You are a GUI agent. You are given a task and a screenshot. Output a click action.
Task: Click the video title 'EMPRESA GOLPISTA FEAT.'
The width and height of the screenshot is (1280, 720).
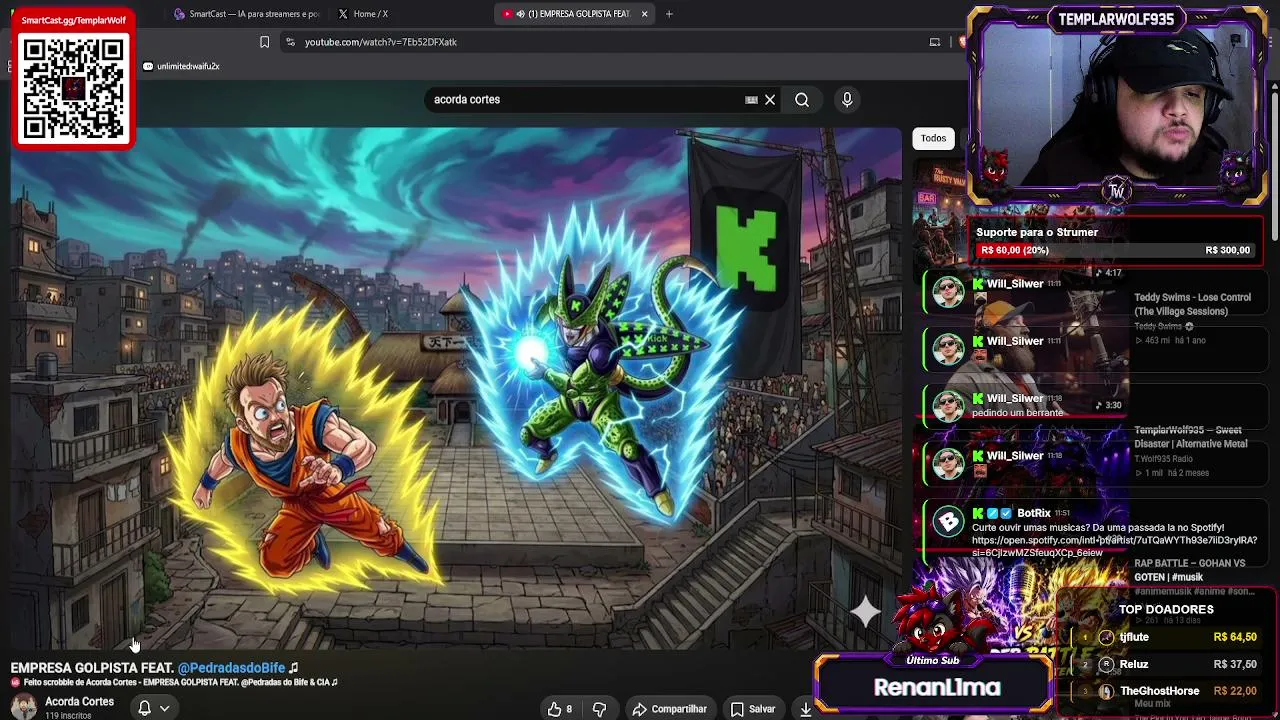tap(93, 668)
